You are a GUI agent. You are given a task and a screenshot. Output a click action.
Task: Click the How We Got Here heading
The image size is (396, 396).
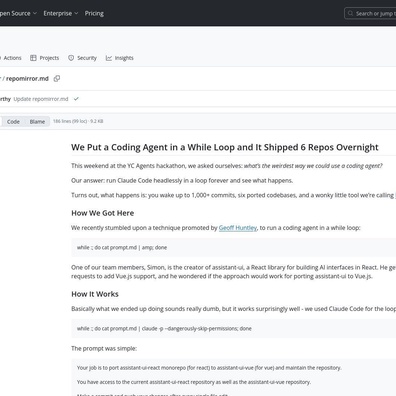(x=103, y=213)
